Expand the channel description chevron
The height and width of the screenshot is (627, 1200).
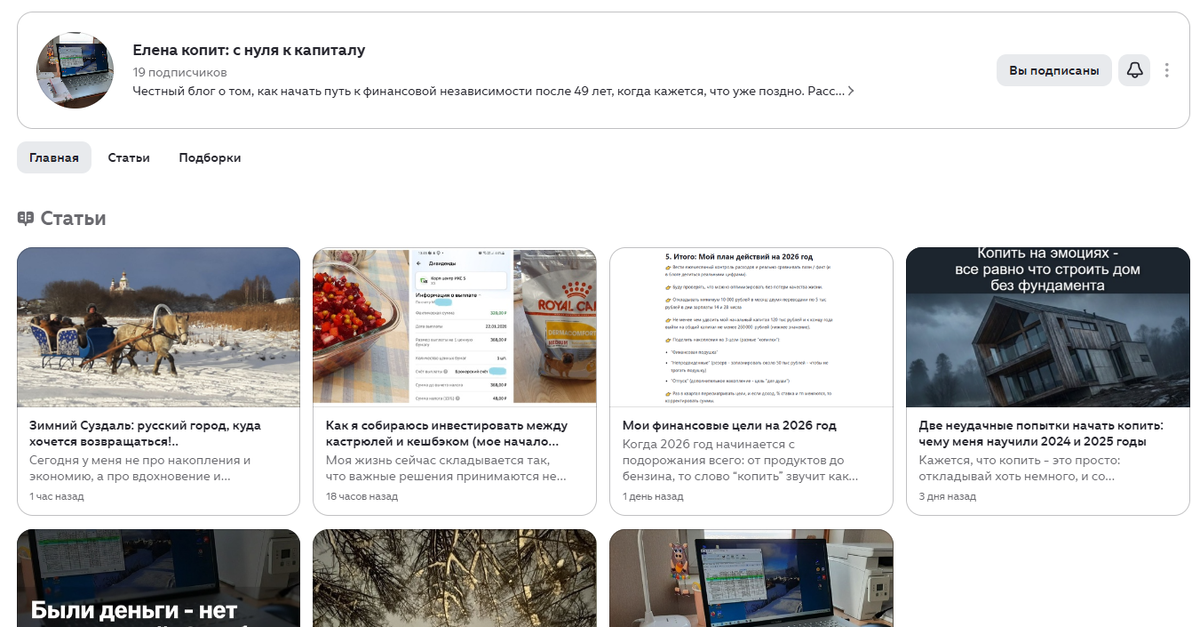pos(851,91)
